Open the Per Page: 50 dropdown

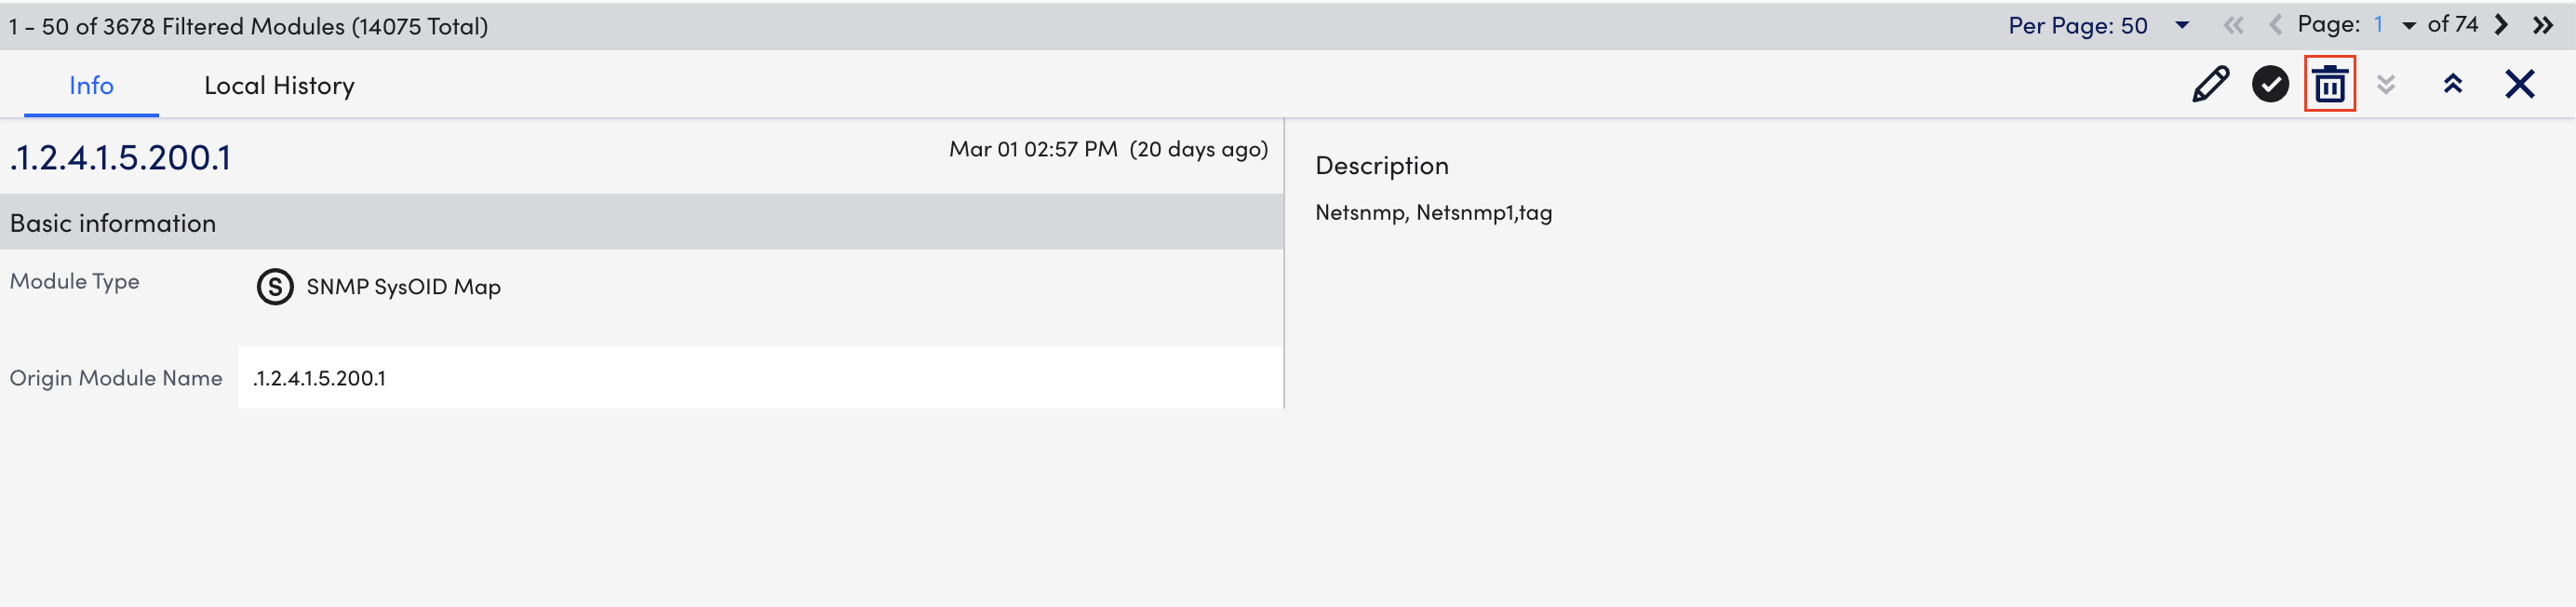(2098, 26)
